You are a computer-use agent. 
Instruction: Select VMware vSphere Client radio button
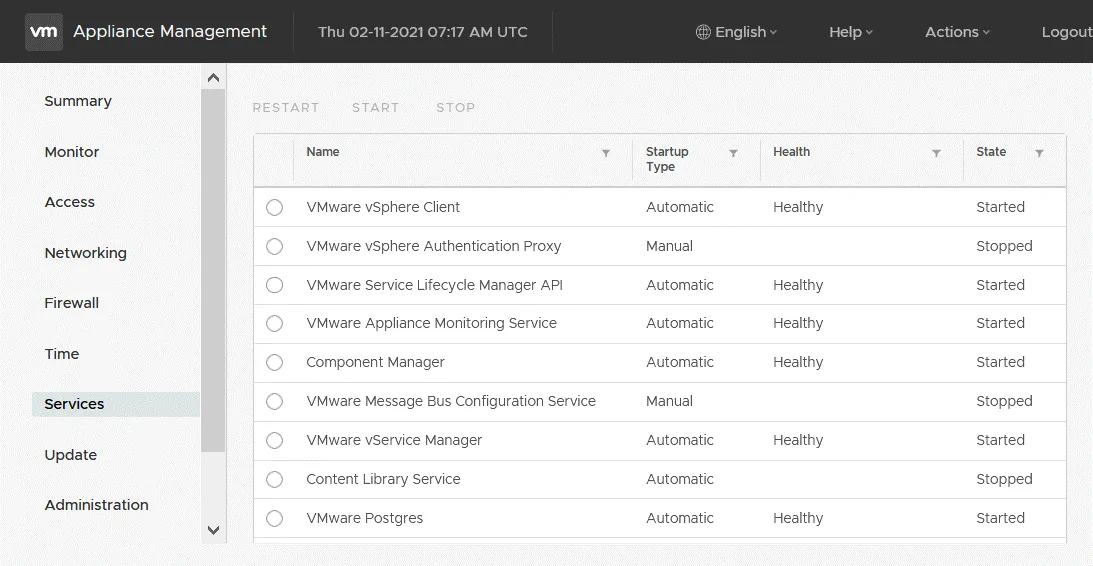[275, 208]
